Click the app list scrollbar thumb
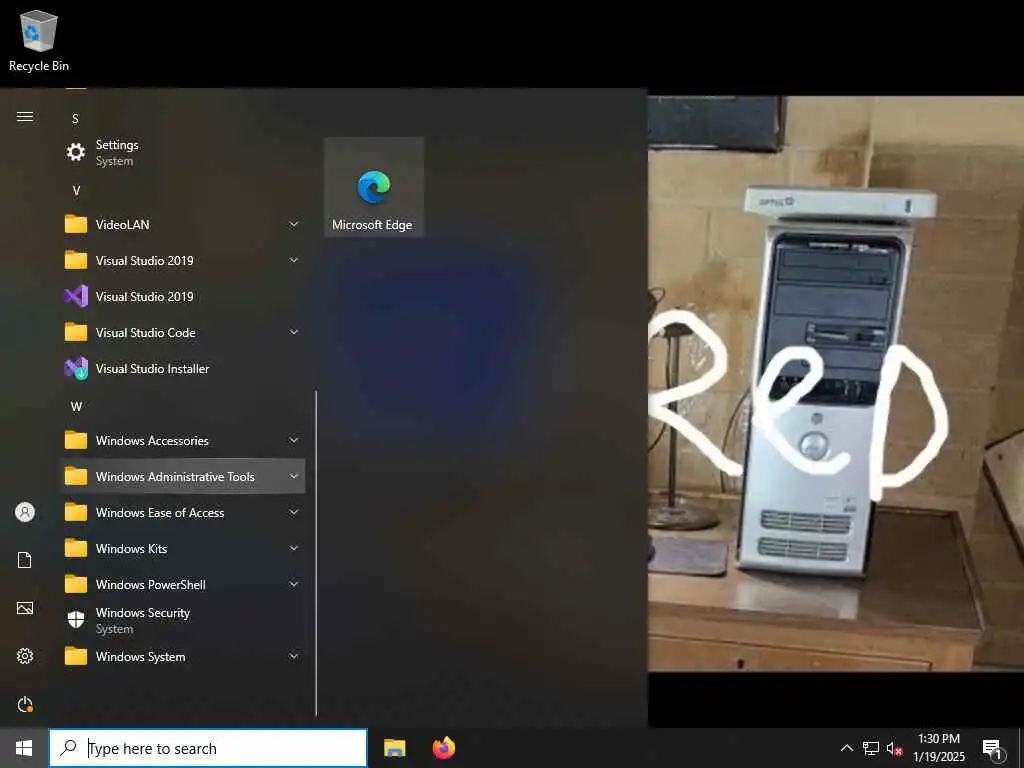The height and width of the screenshot is (768, 1024). [316, 554]
